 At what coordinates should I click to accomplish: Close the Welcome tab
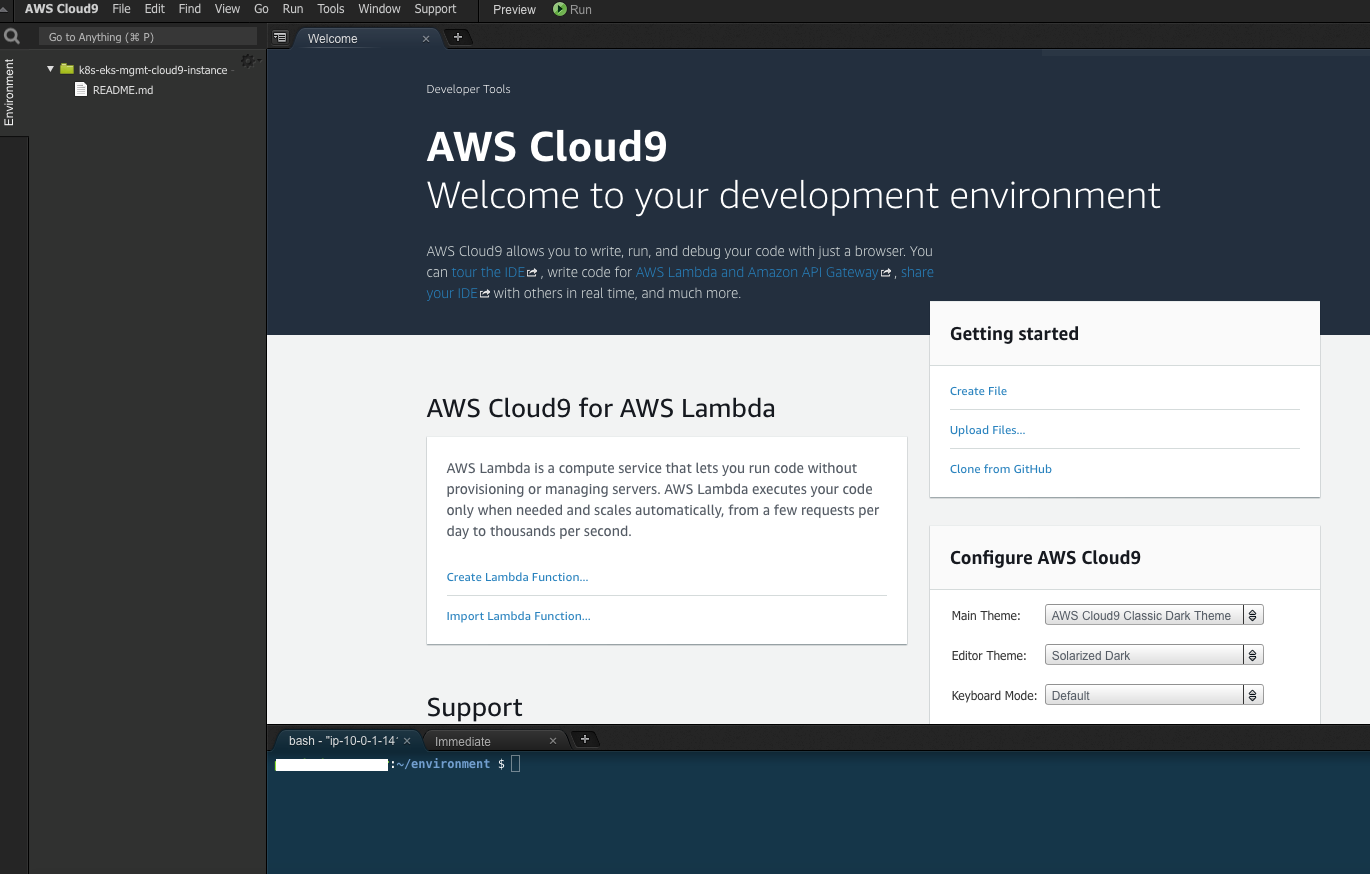coord(426,38)
